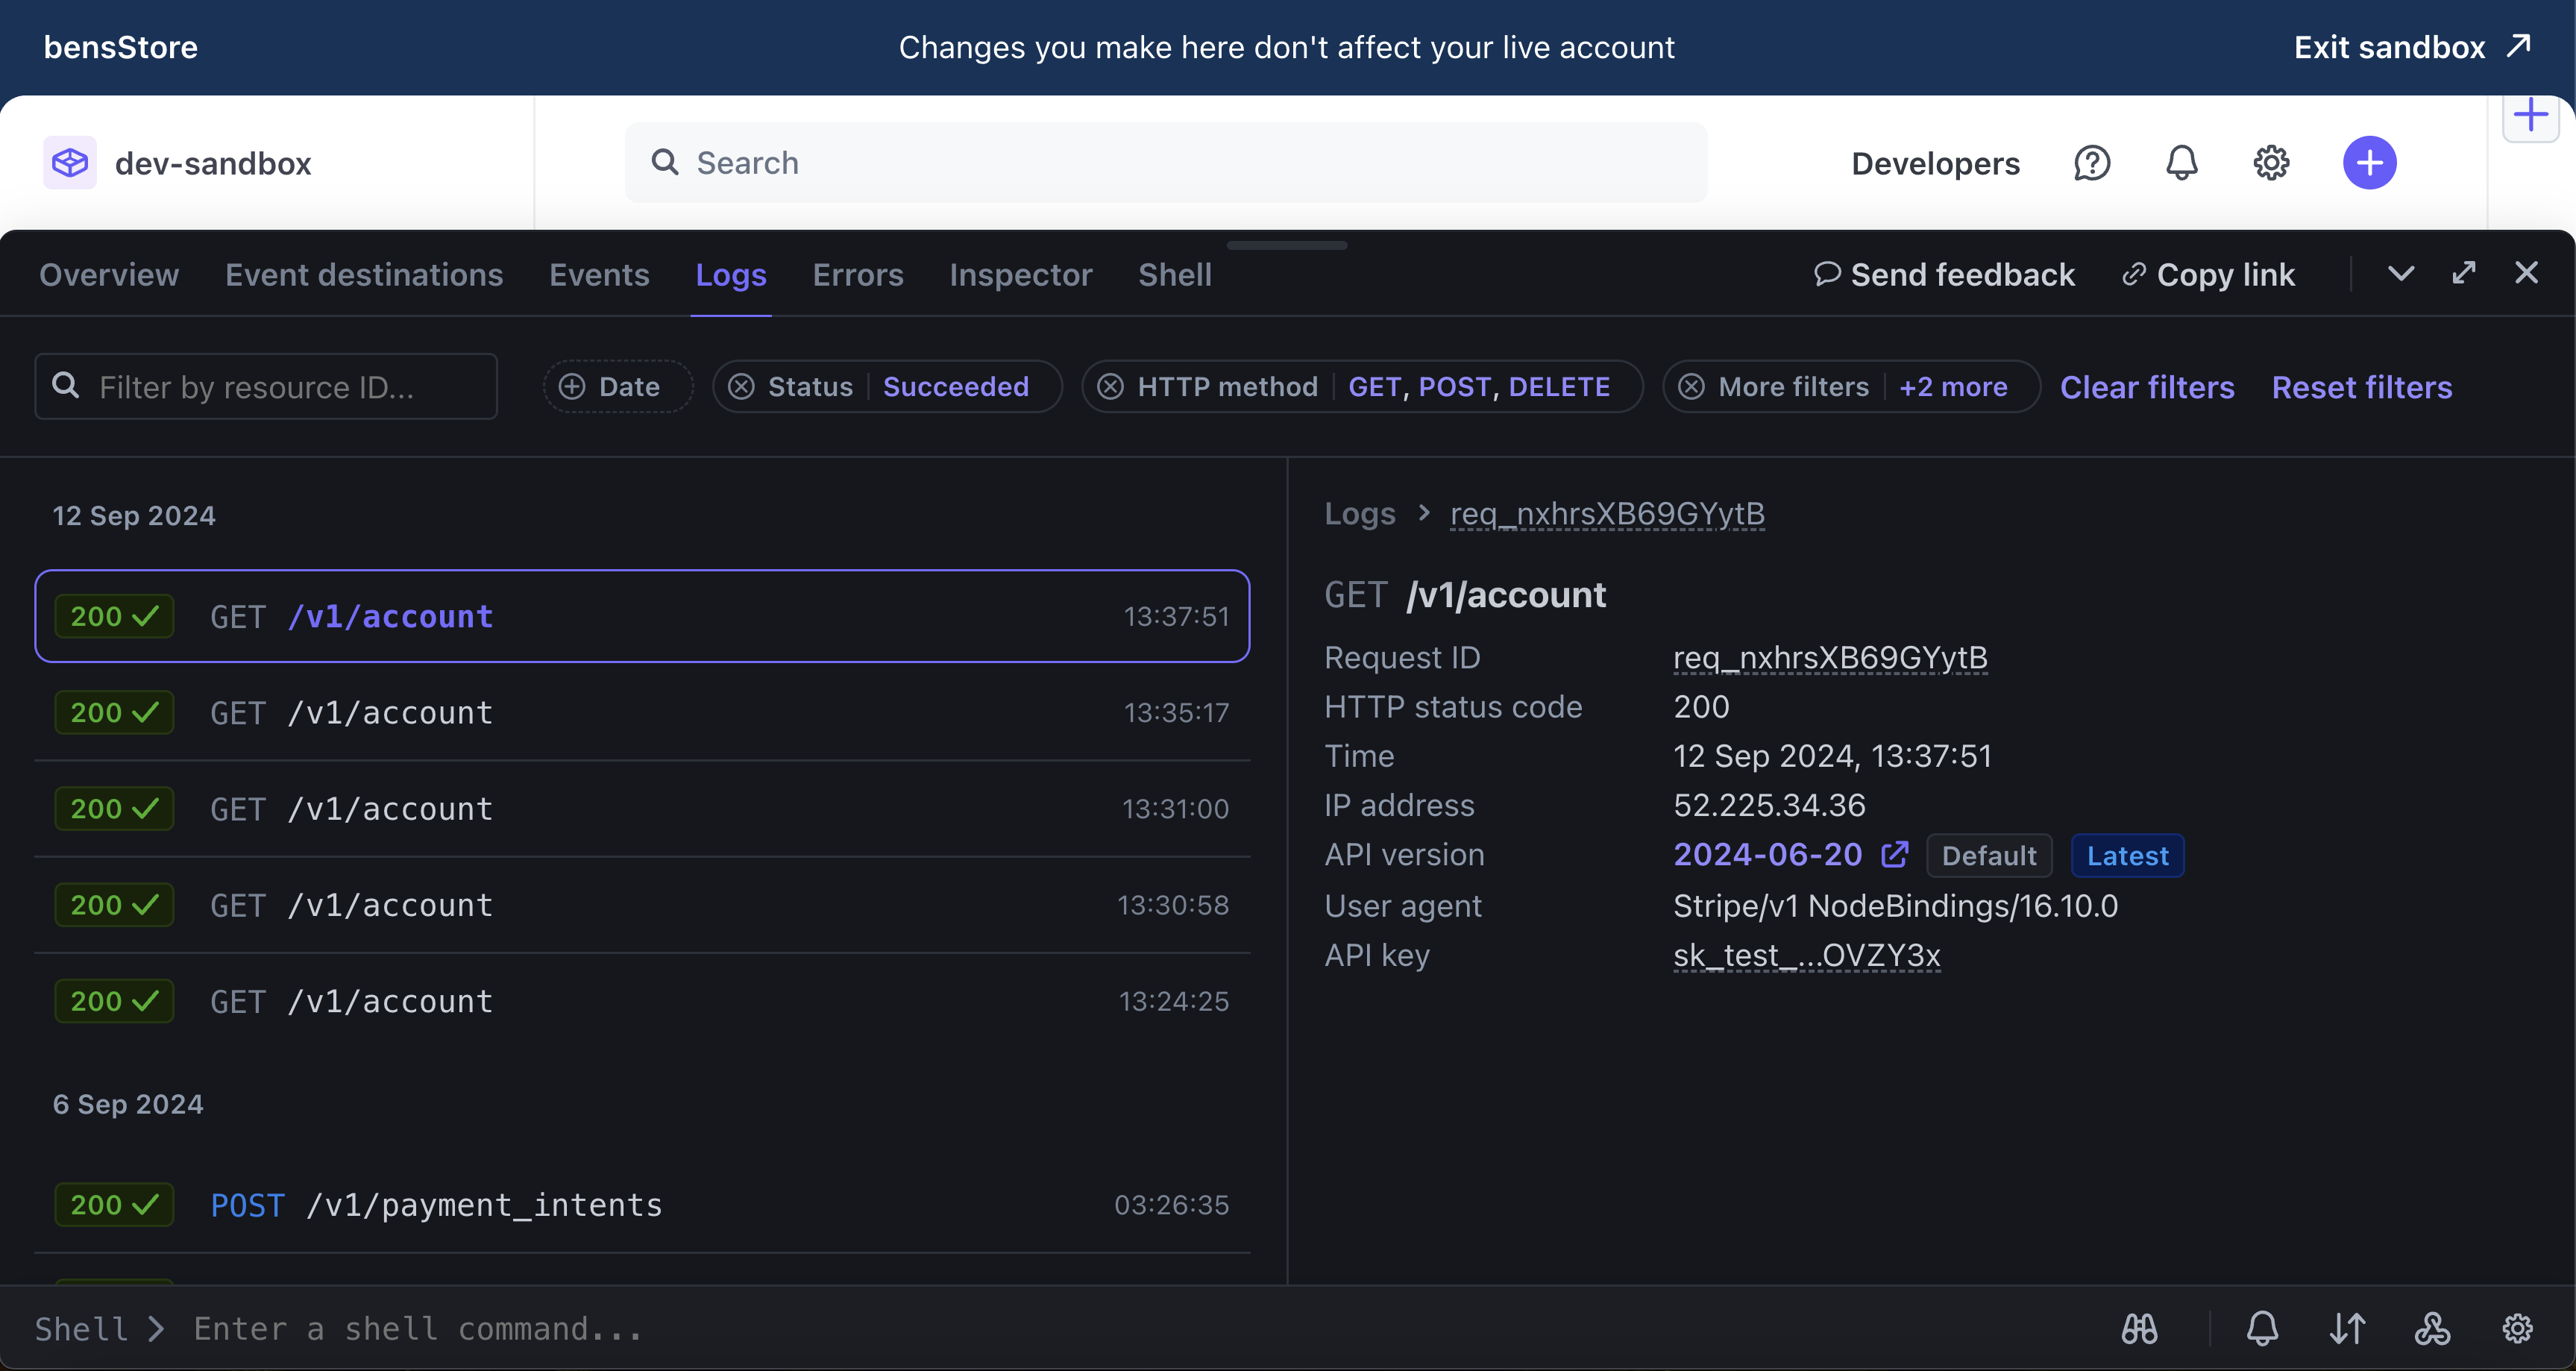
Task: Switch to the Overview tab
Action: 109,274
